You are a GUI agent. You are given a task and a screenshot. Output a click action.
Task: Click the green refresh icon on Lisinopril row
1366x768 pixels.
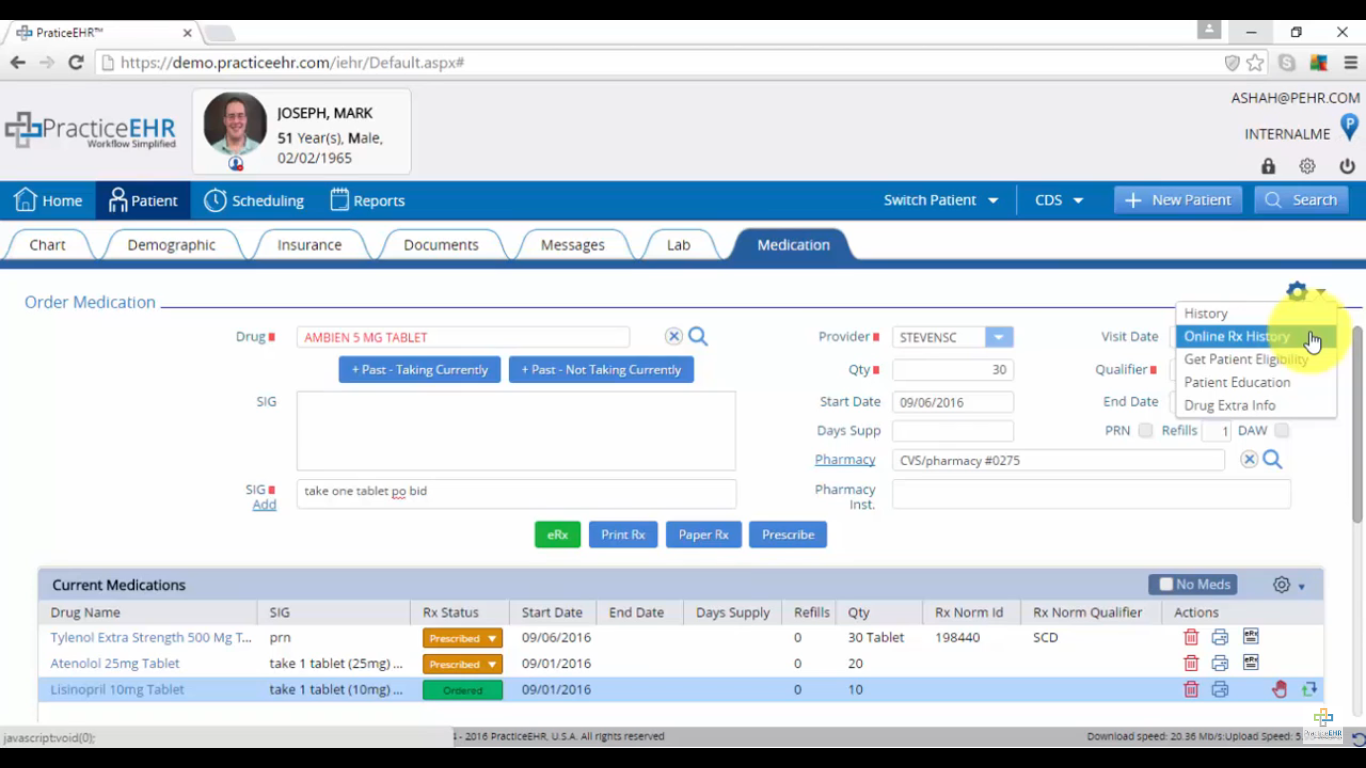point(1309,689)
